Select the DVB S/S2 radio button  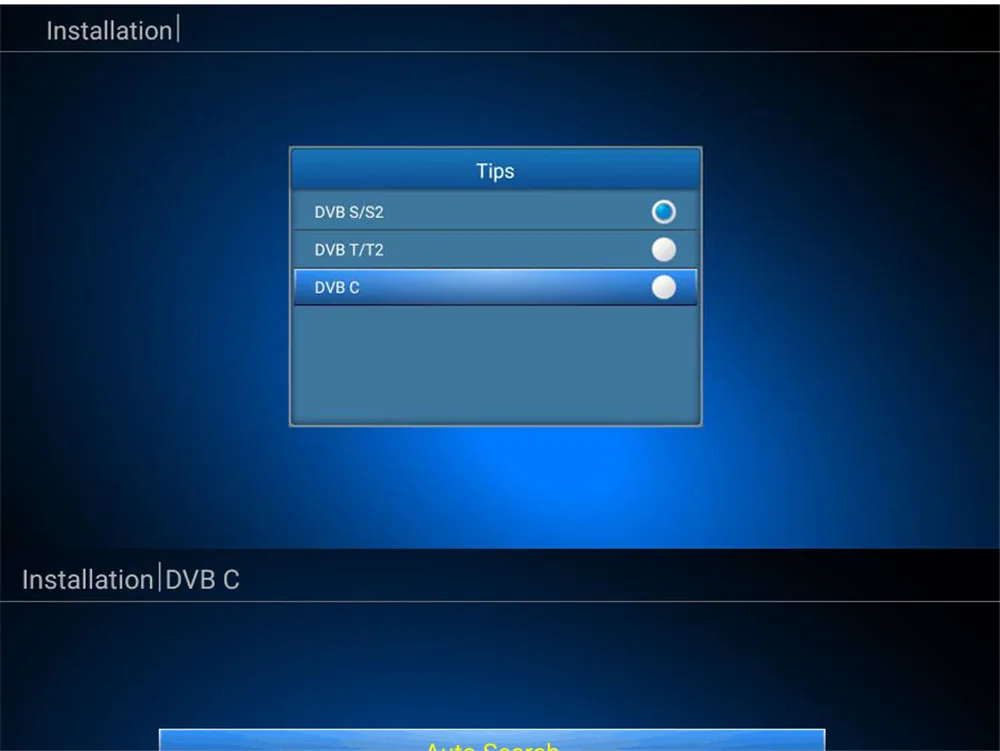(663, 212)
